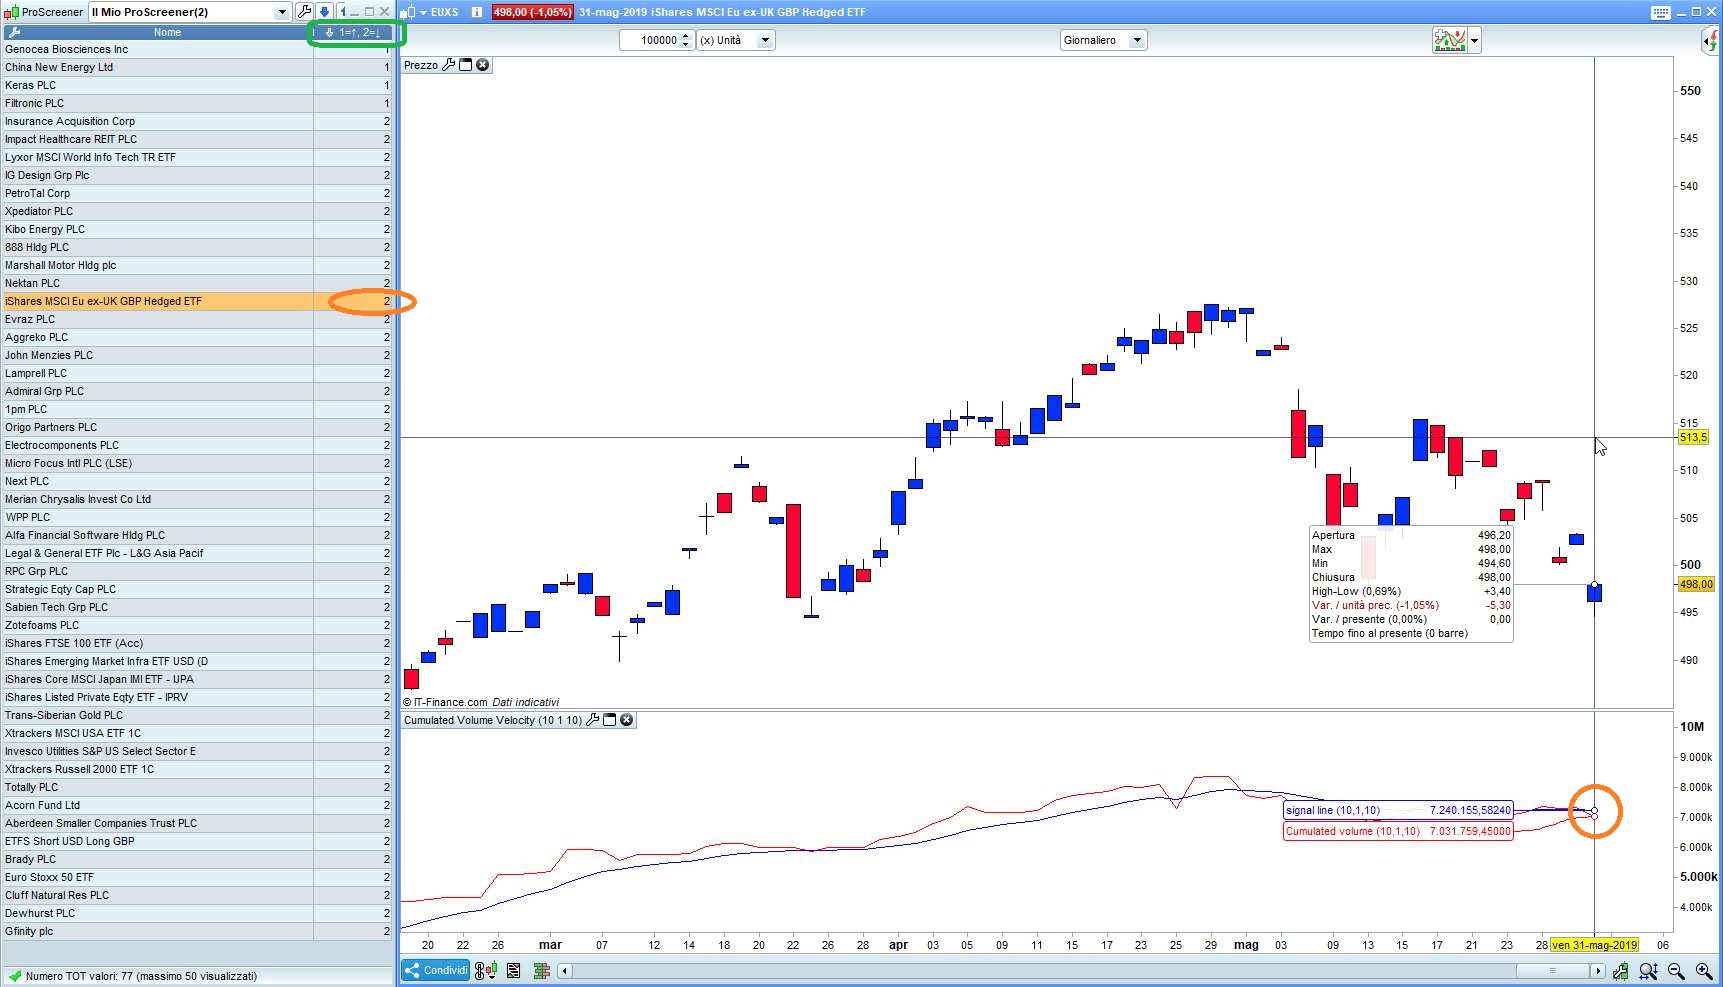Open the EUXS title dropdown arrow
The width and height of the screenshot is (1723, 987).
[423, 12]
